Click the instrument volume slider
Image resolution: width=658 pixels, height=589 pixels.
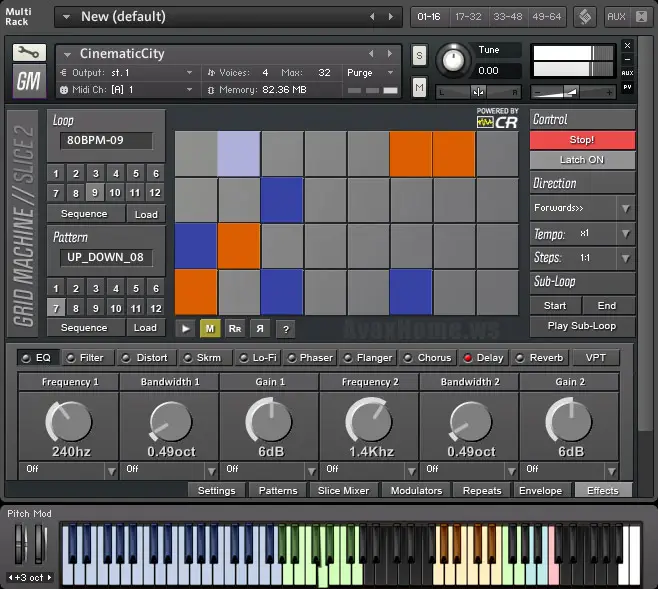click(x=573, y=92)
